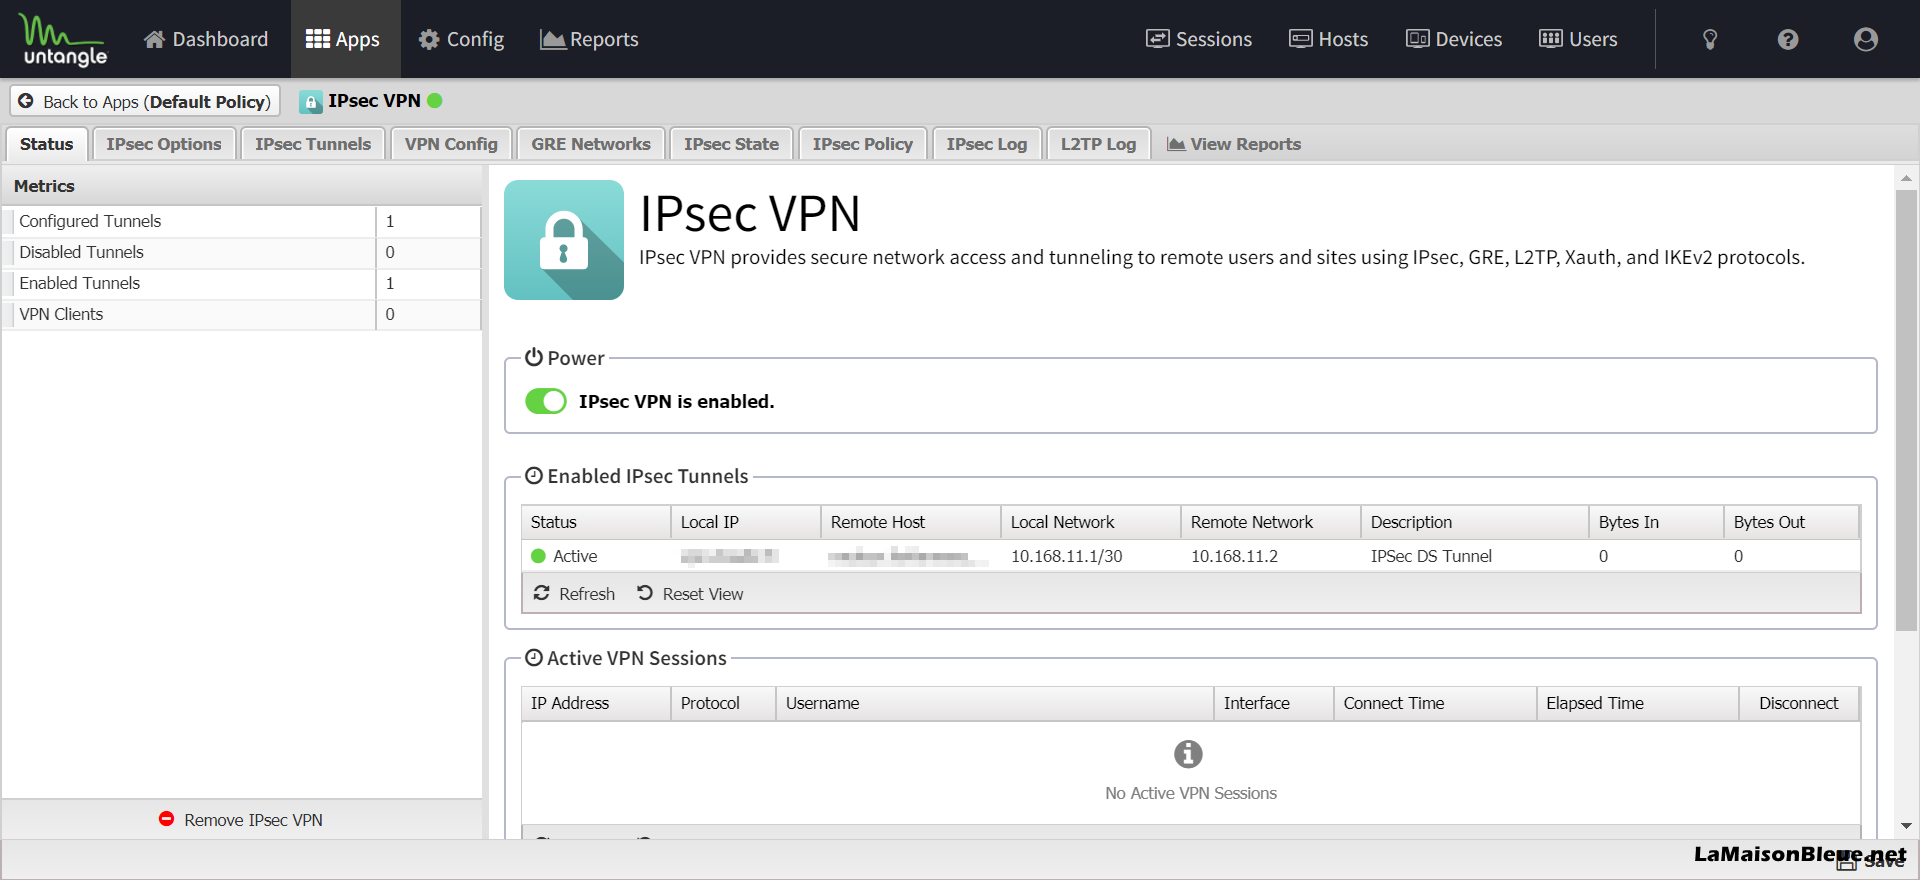Open the GRE Networks tab
The height and width of the screenshot is (880, 1920).
coord(591,144)
